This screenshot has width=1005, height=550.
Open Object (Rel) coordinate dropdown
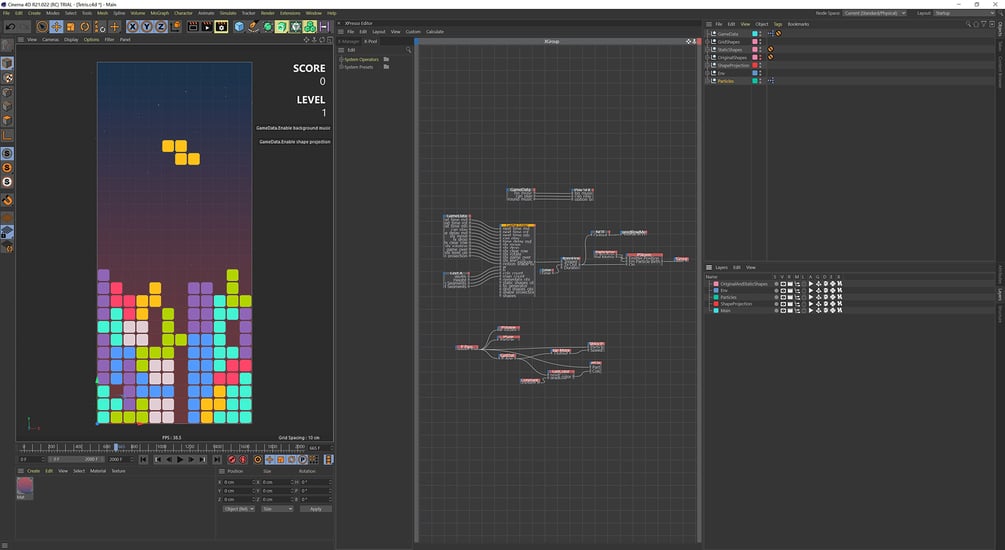(x=238, y=508)
